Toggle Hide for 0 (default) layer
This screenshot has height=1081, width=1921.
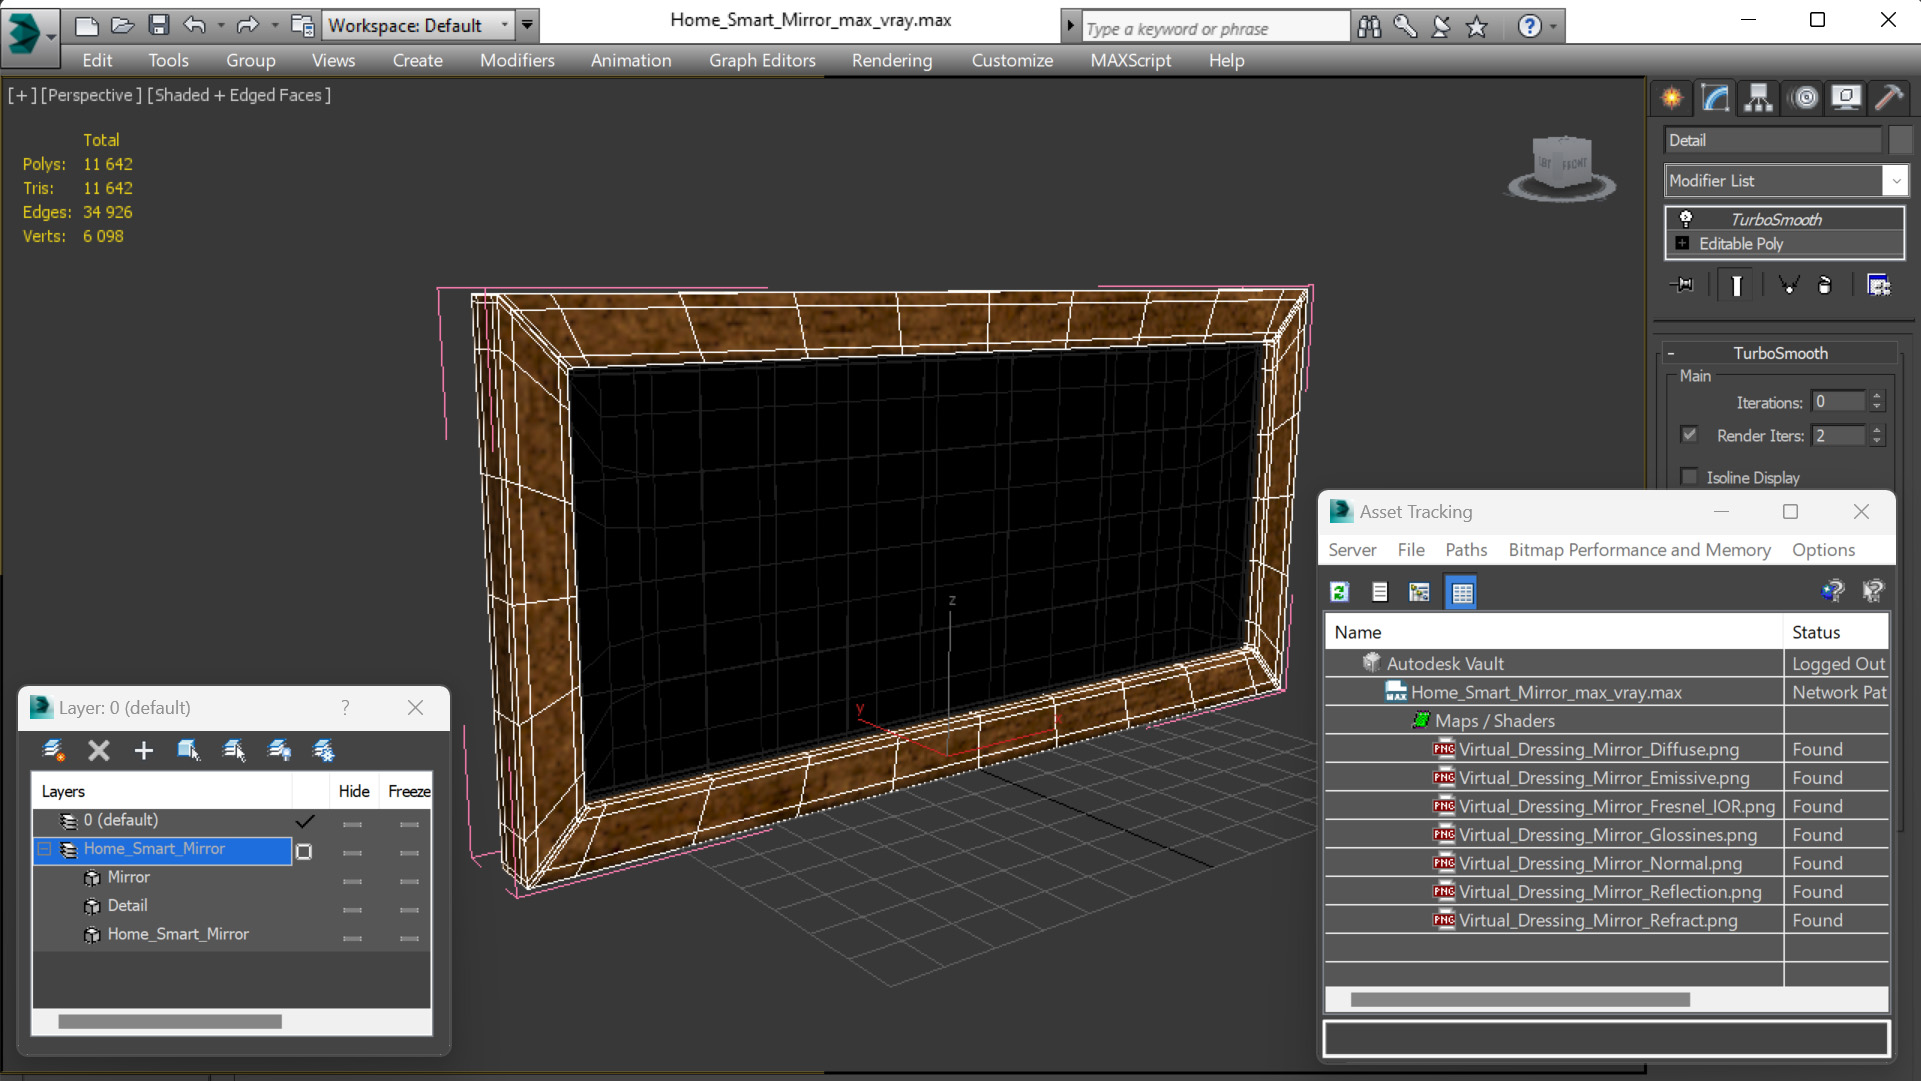coord(352,824)
